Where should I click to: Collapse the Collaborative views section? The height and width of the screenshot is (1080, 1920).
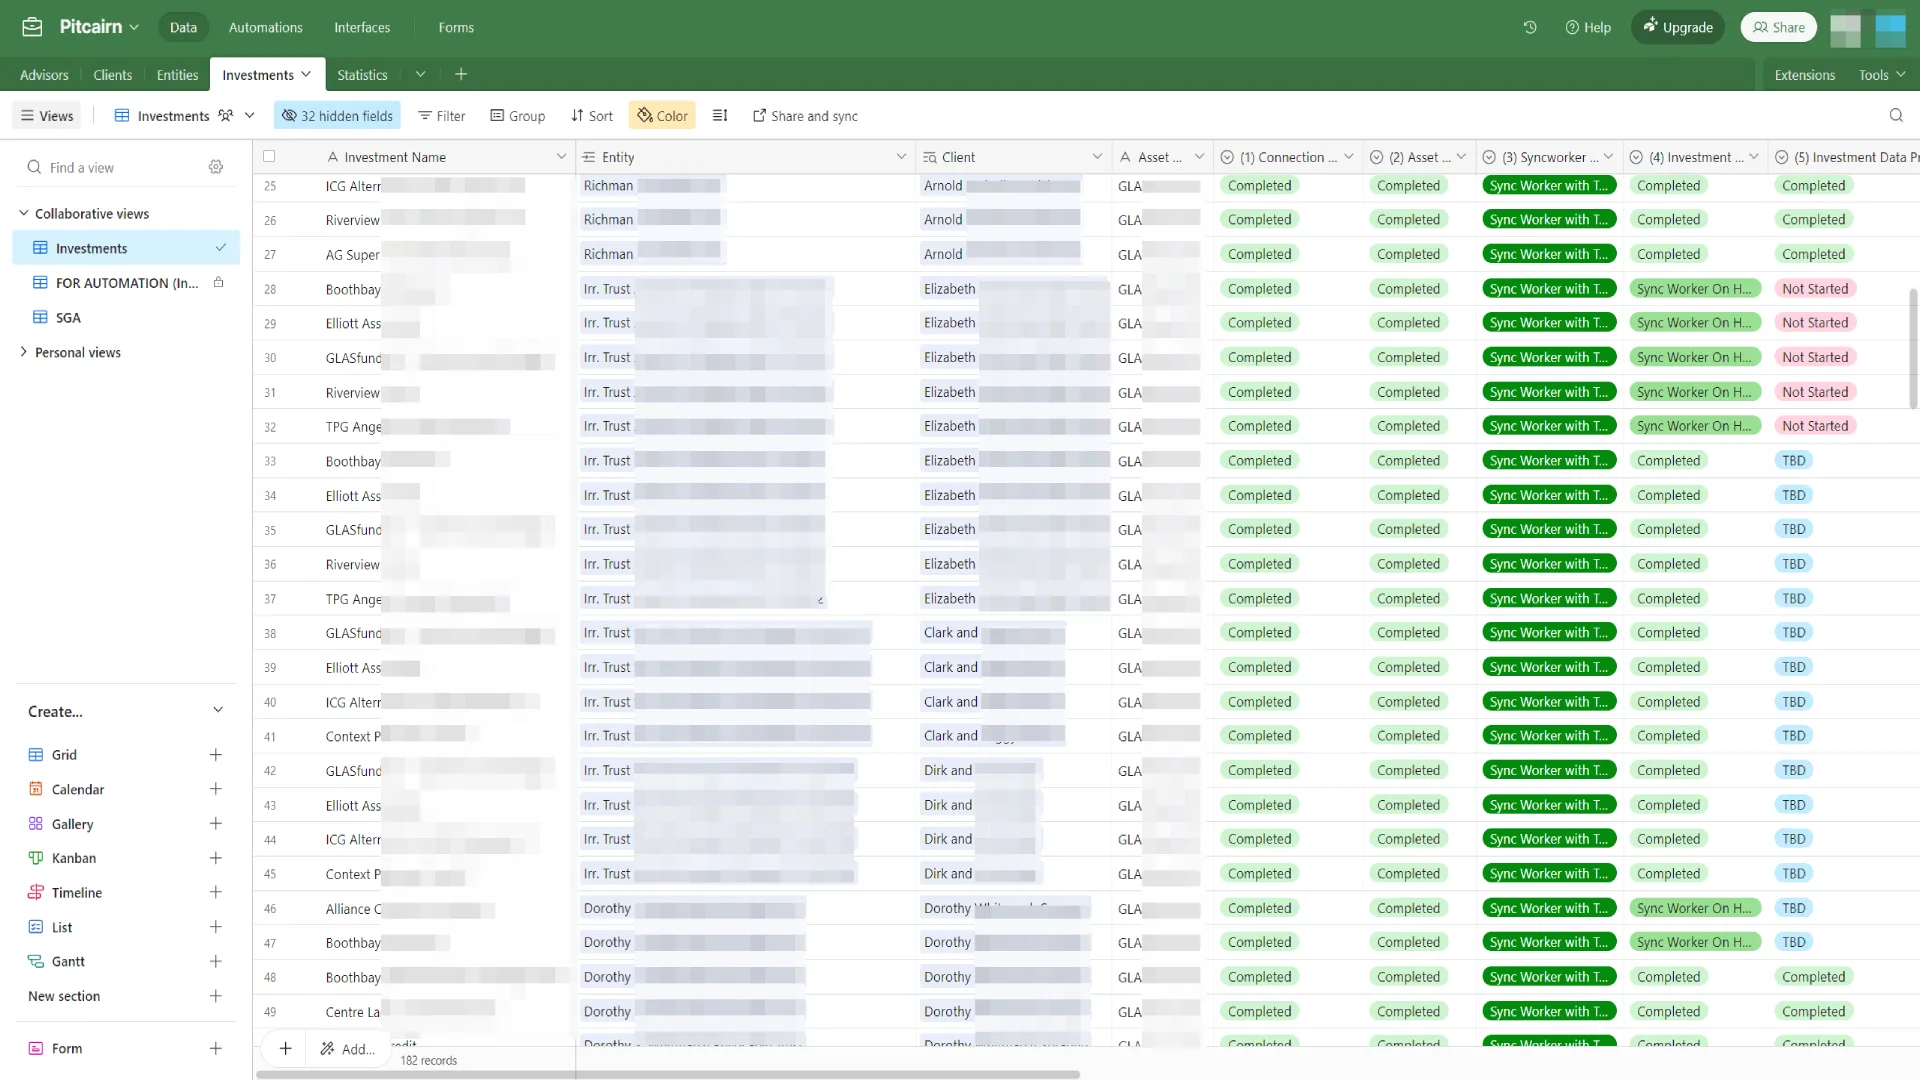[24, 213]
